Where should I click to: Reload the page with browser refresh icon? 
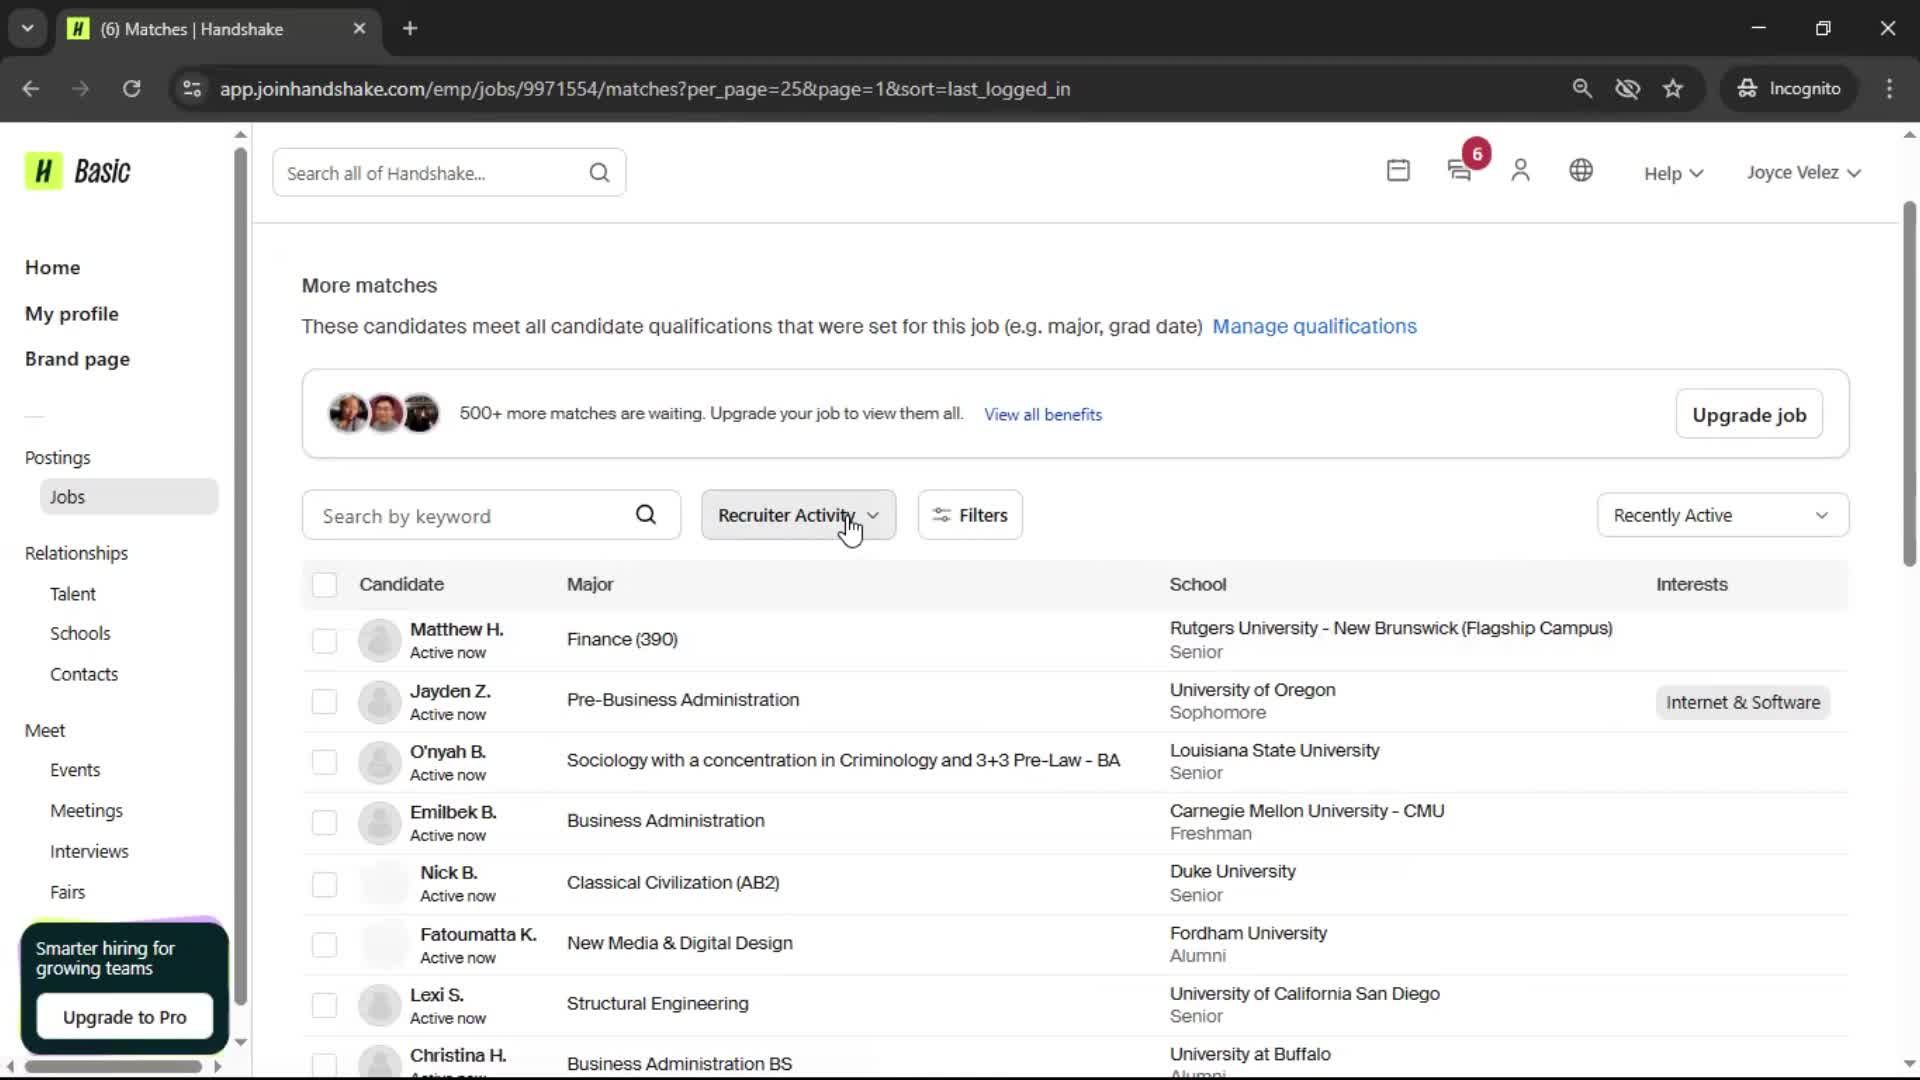click(x=131, y=88)
